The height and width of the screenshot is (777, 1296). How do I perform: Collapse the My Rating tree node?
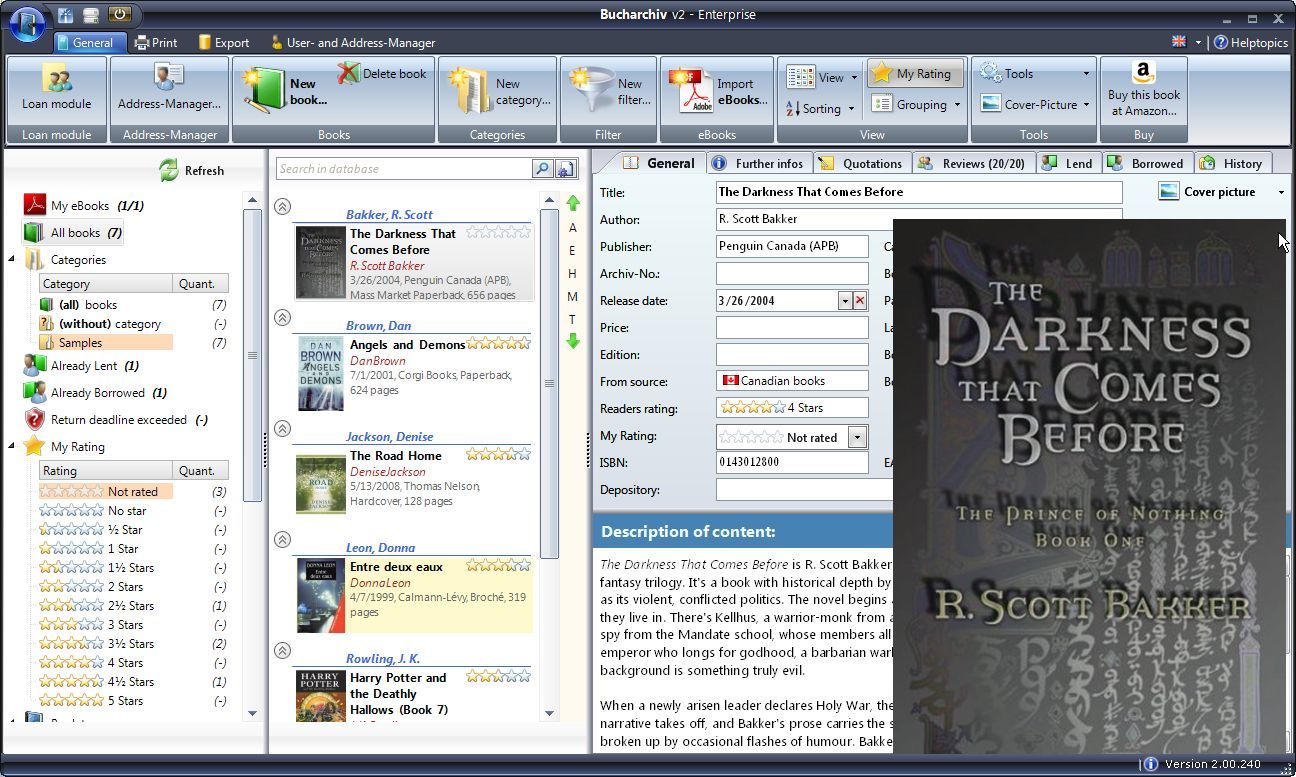click(x=12, y=446)
